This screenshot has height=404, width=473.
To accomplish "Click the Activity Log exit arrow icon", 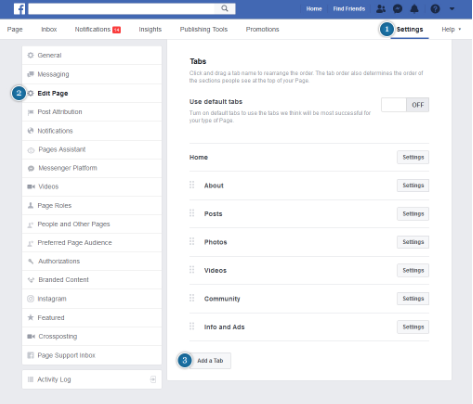I will pos(153,379).
